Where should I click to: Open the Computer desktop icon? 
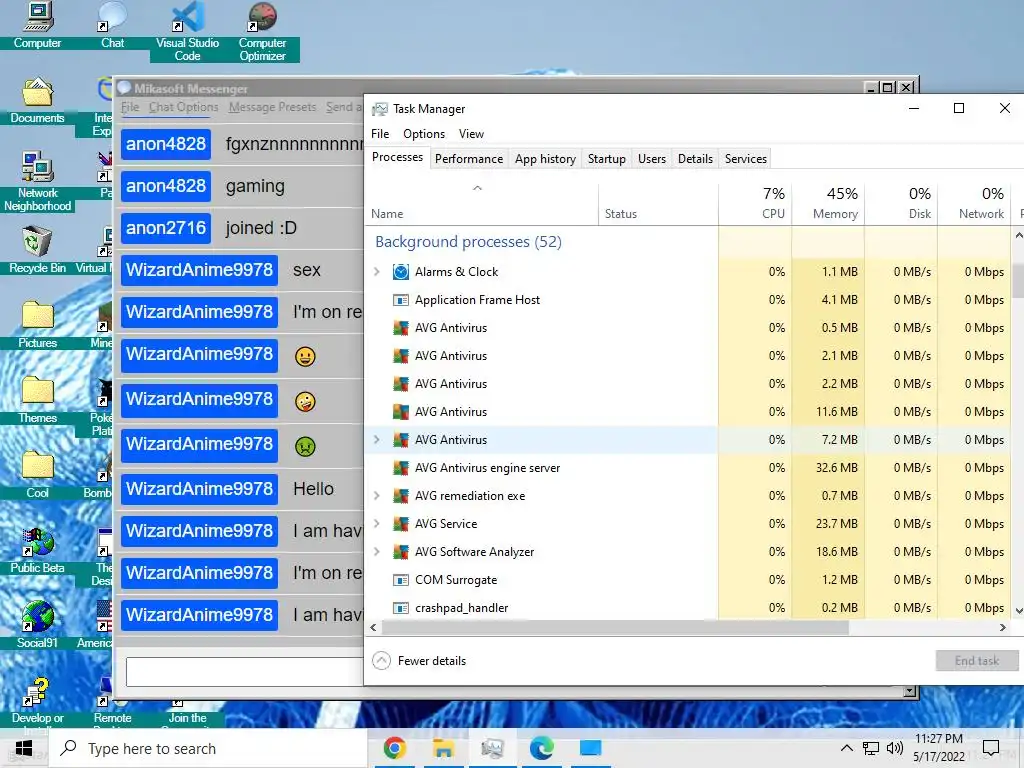click(37, 25)
